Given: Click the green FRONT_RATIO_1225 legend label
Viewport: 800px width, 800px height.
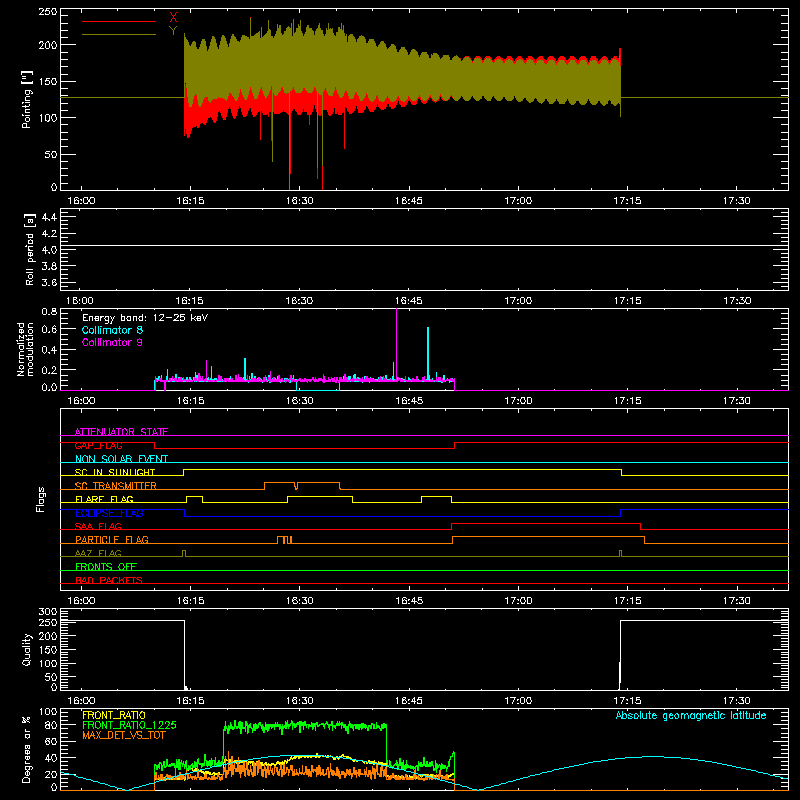Looking at the screenshot, I should [x=130, y=725].
